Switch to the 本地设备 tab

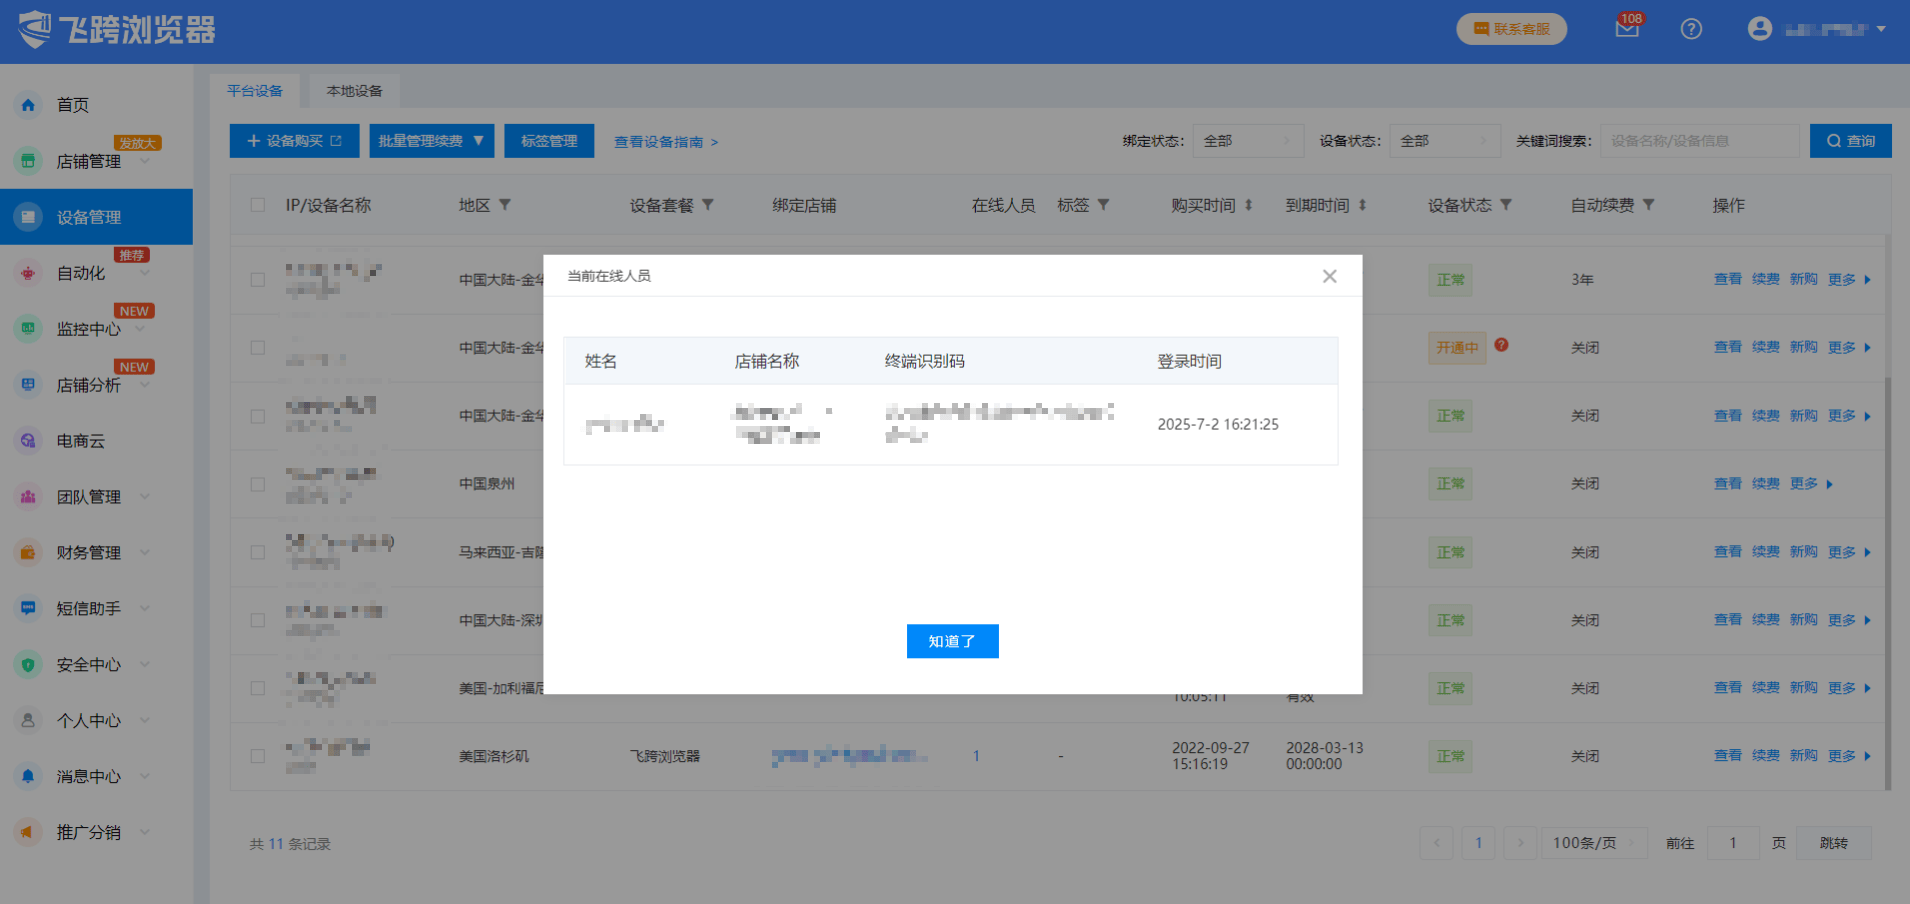(354, 91)
